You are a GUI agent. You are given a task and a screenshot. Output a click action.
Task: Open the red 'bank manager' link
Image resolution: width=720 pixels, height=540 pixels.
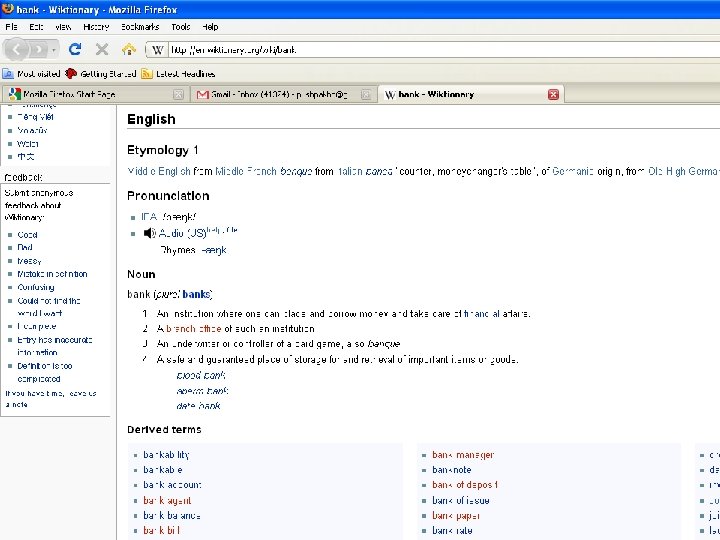click(x=463, y=455)
